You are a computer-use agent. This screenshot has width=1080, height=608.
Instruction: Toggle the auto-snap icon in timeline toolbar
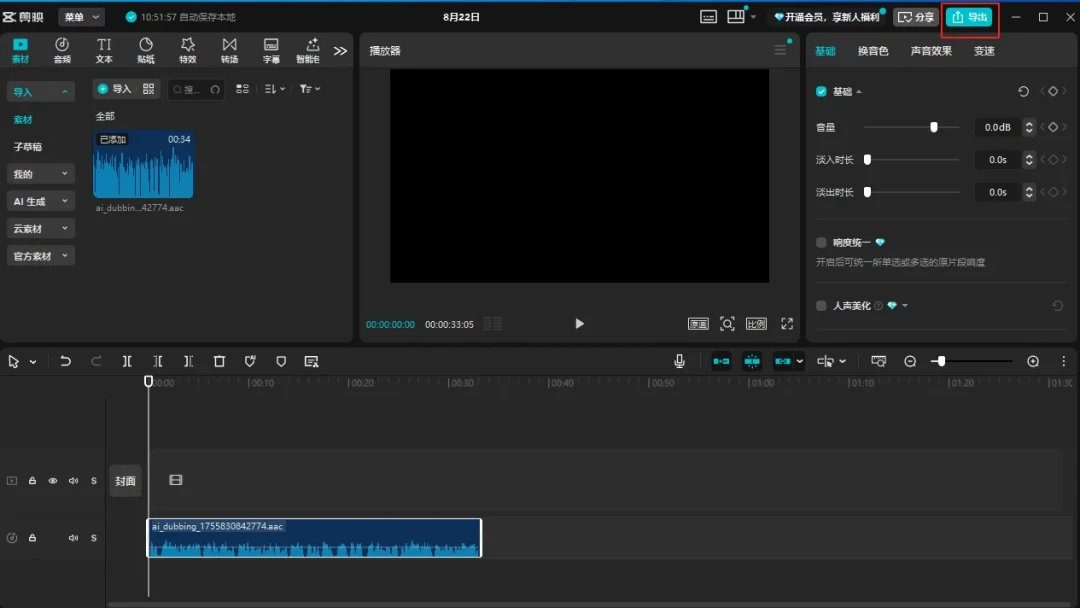point(752,361)
